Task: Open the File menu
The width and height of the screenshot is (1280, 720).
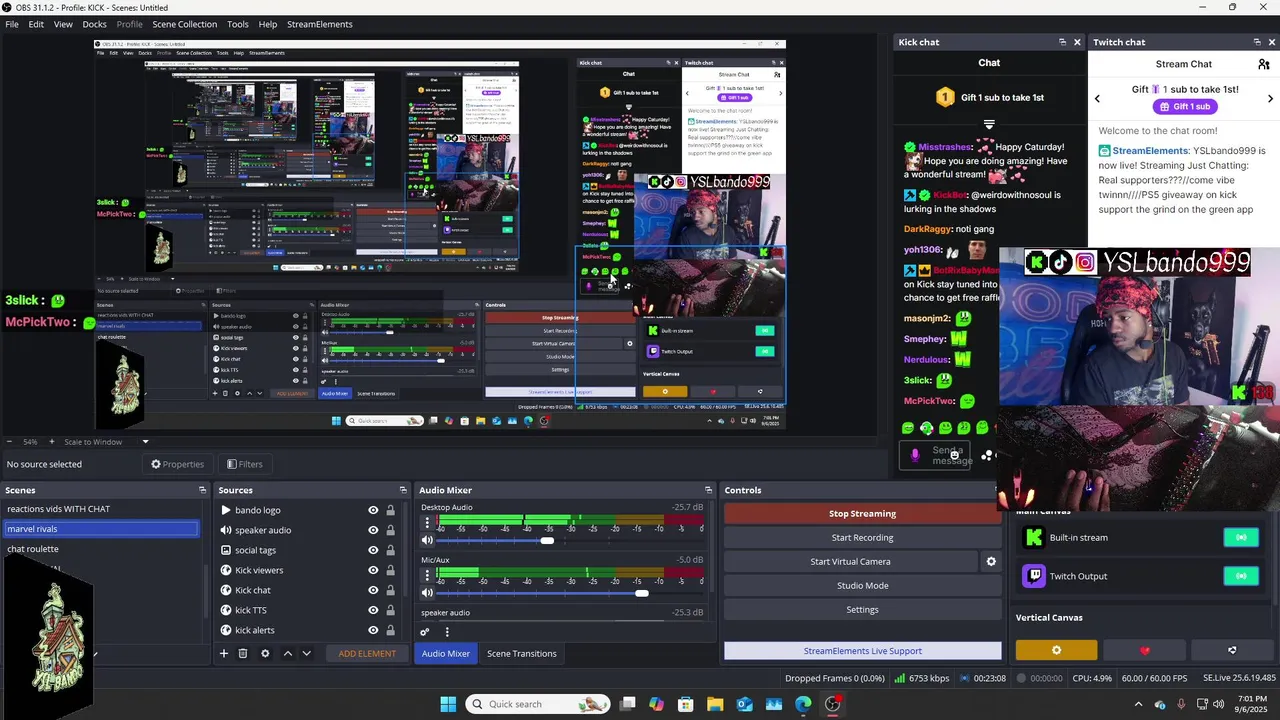Action: (12, 24)
